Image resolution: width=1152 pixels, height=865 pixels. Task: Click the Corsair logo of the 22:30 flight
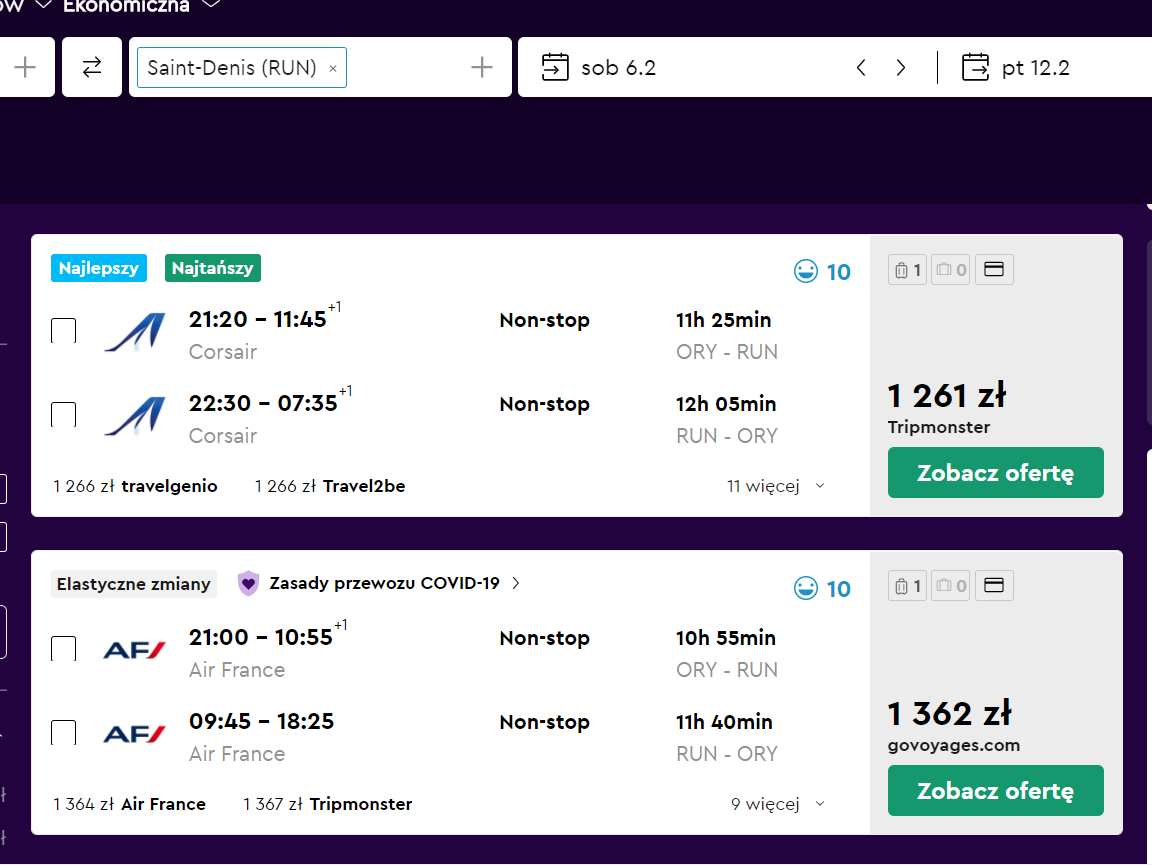pyautogui.click(x=135, y=416)
